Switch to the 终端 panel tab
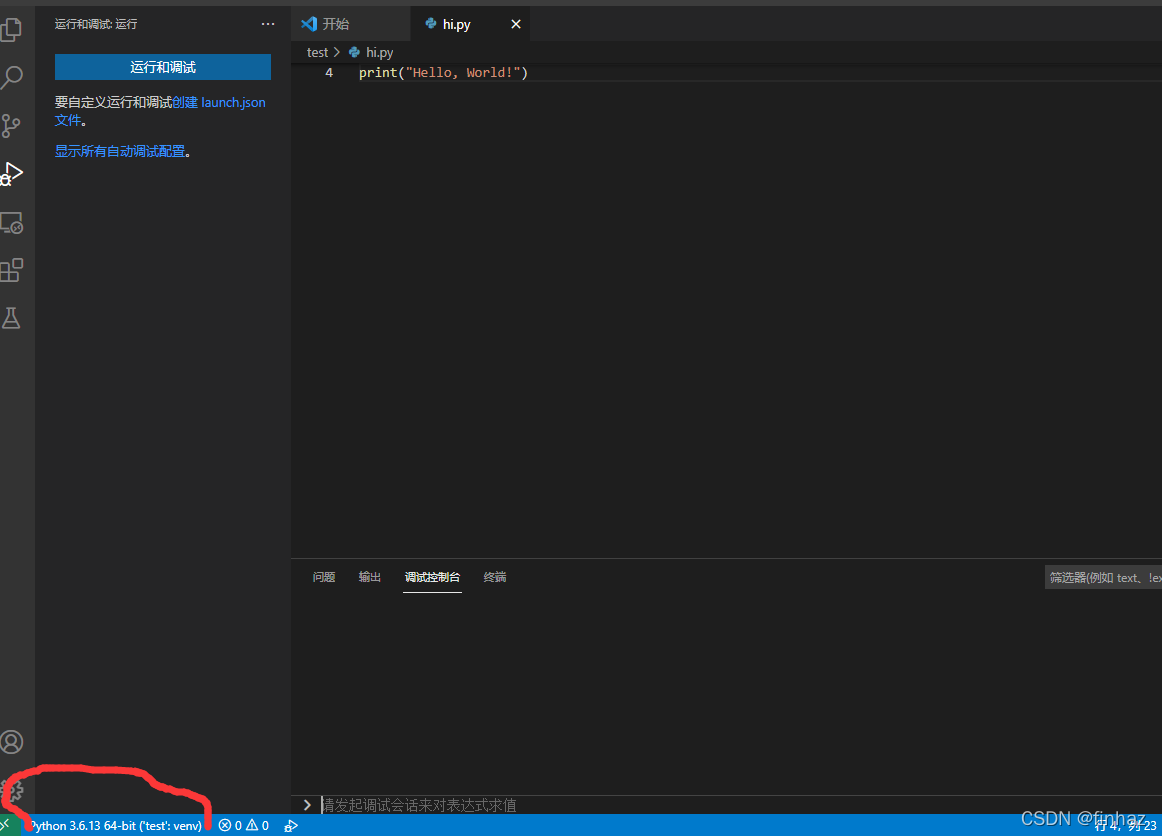1162x836 pixels. [495, 577]
